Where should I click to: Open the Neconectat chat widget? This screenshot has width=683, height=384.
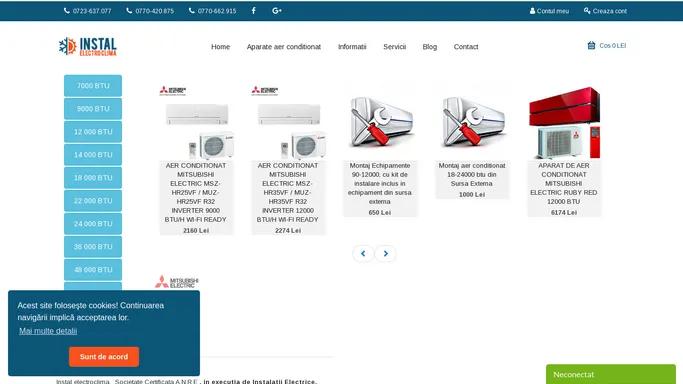(x=611, y=374)
